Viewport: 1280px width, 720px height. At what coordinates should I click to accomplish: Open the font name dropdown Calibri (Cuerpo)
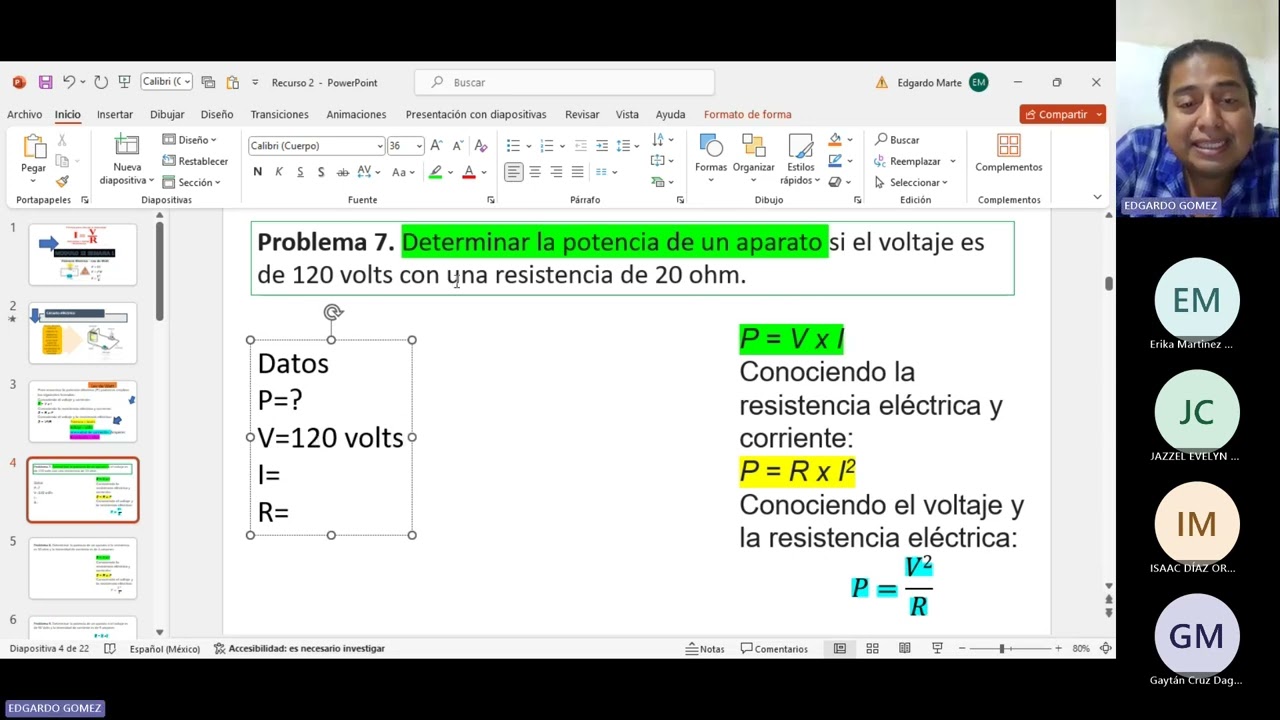(380, 146)
